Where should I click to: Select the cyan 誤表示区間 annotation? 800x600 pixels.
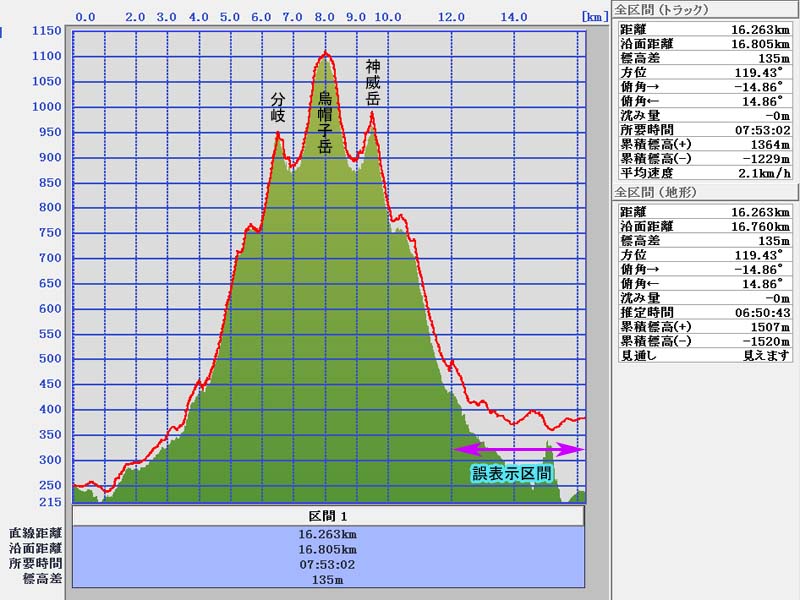[x=512, y=472]
